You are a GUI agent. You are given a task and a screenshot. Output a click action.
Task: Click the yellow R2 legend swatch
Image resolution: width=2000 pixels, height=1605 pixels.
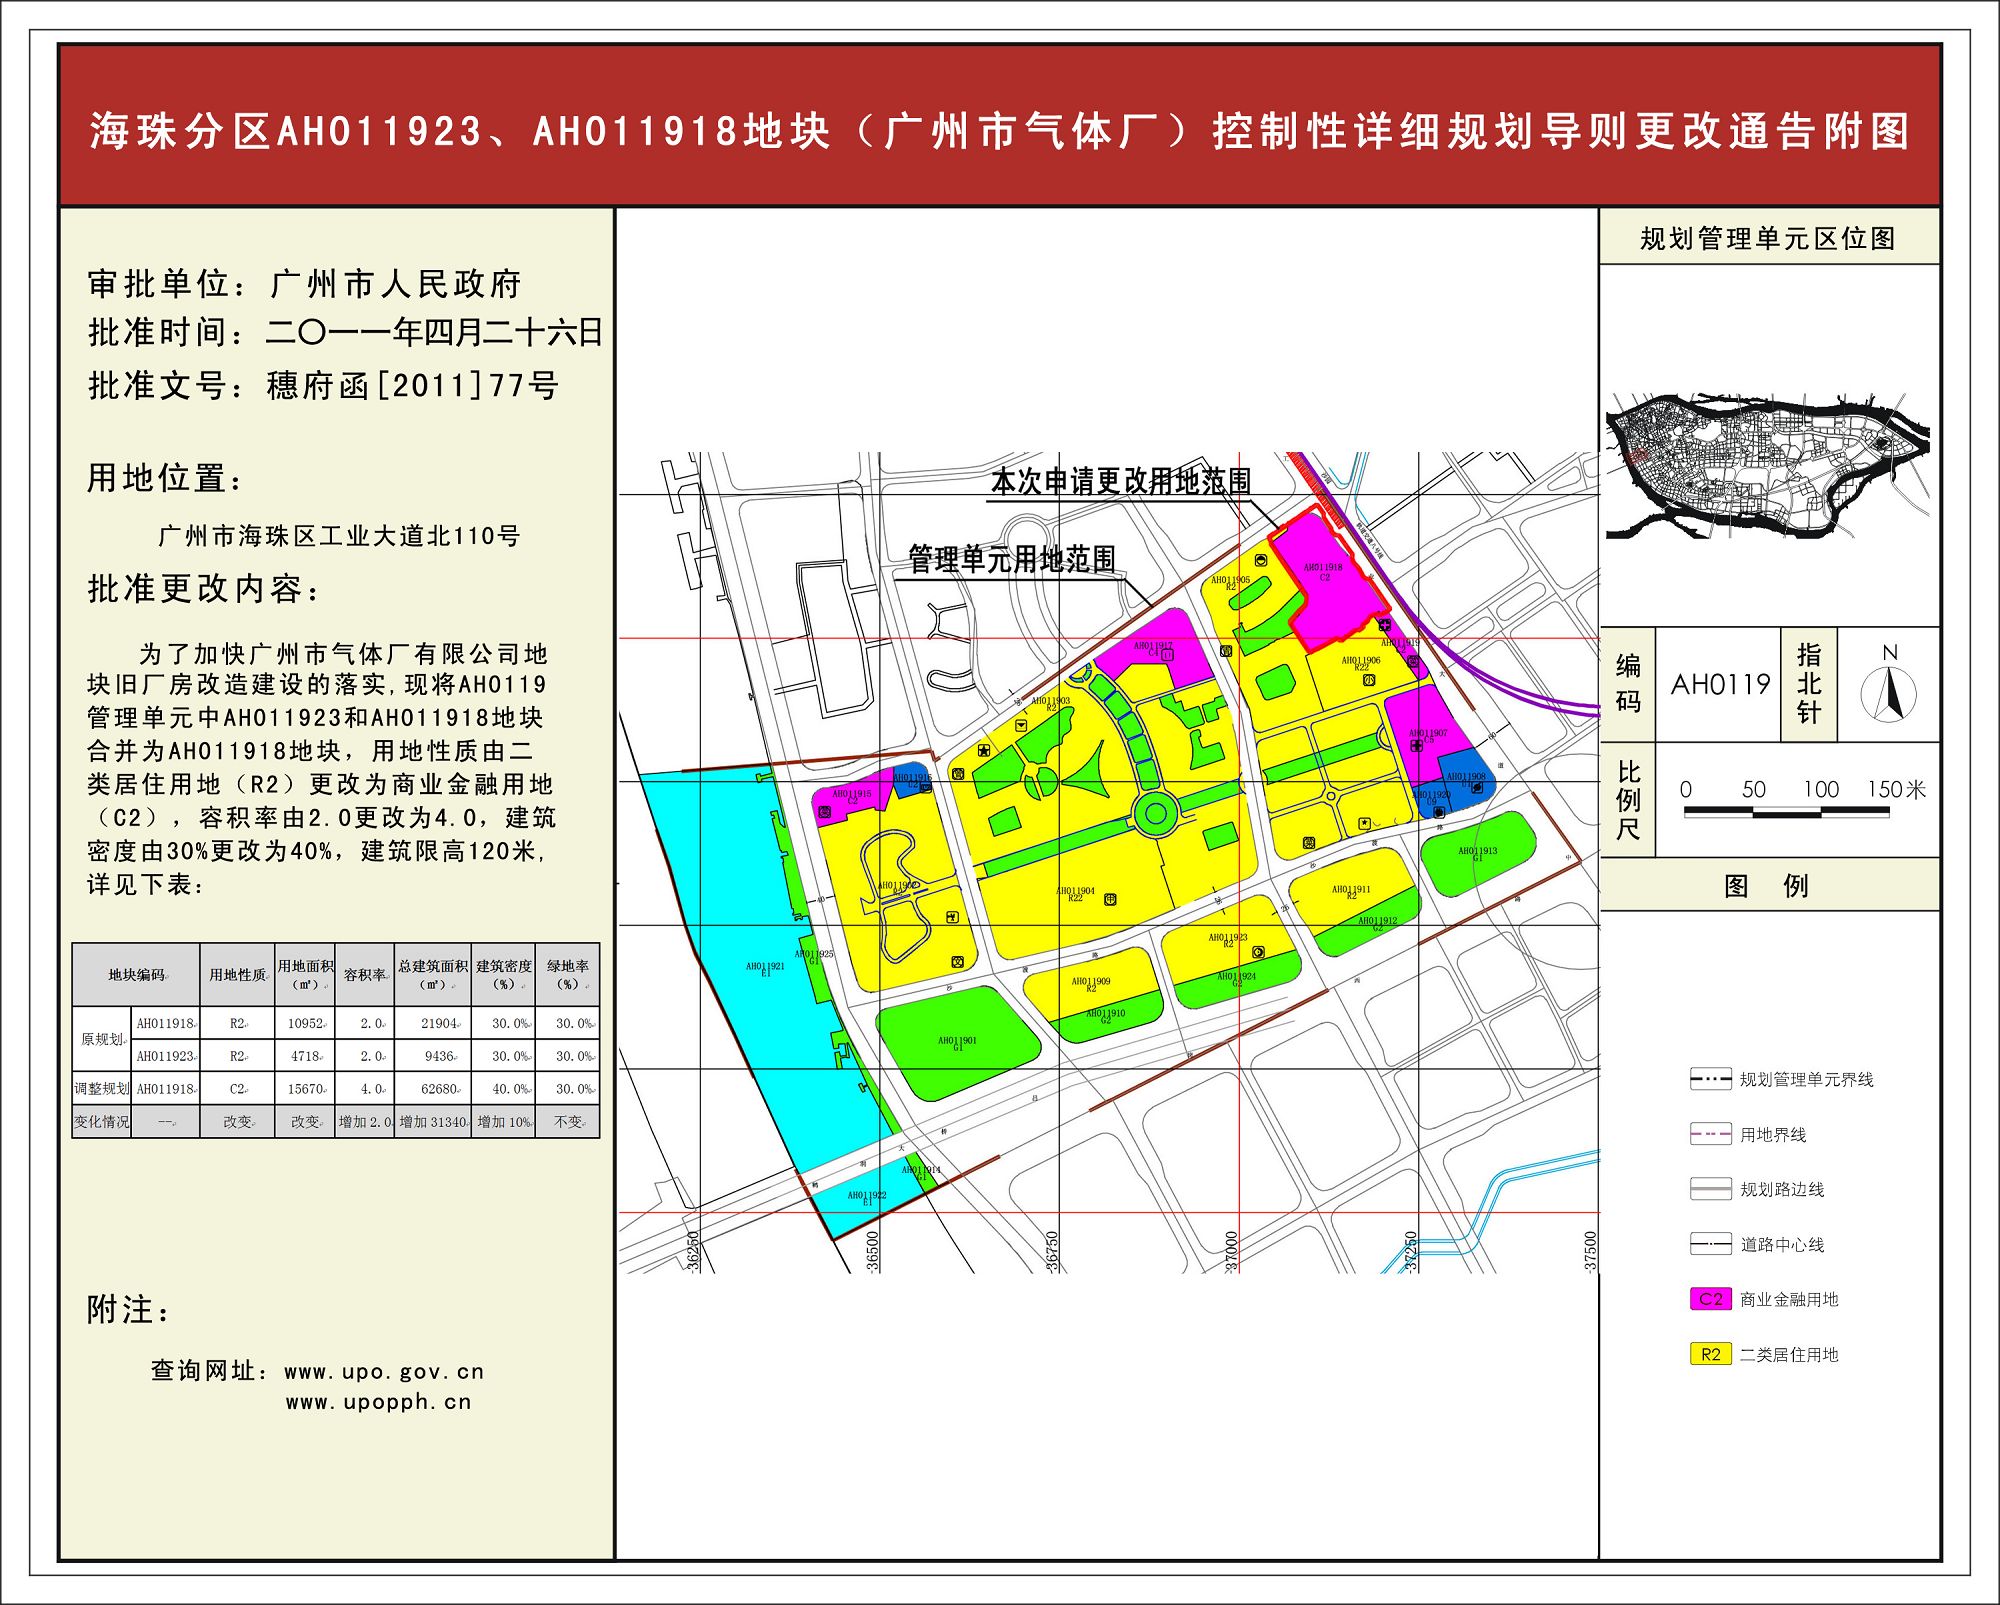1710,1354
